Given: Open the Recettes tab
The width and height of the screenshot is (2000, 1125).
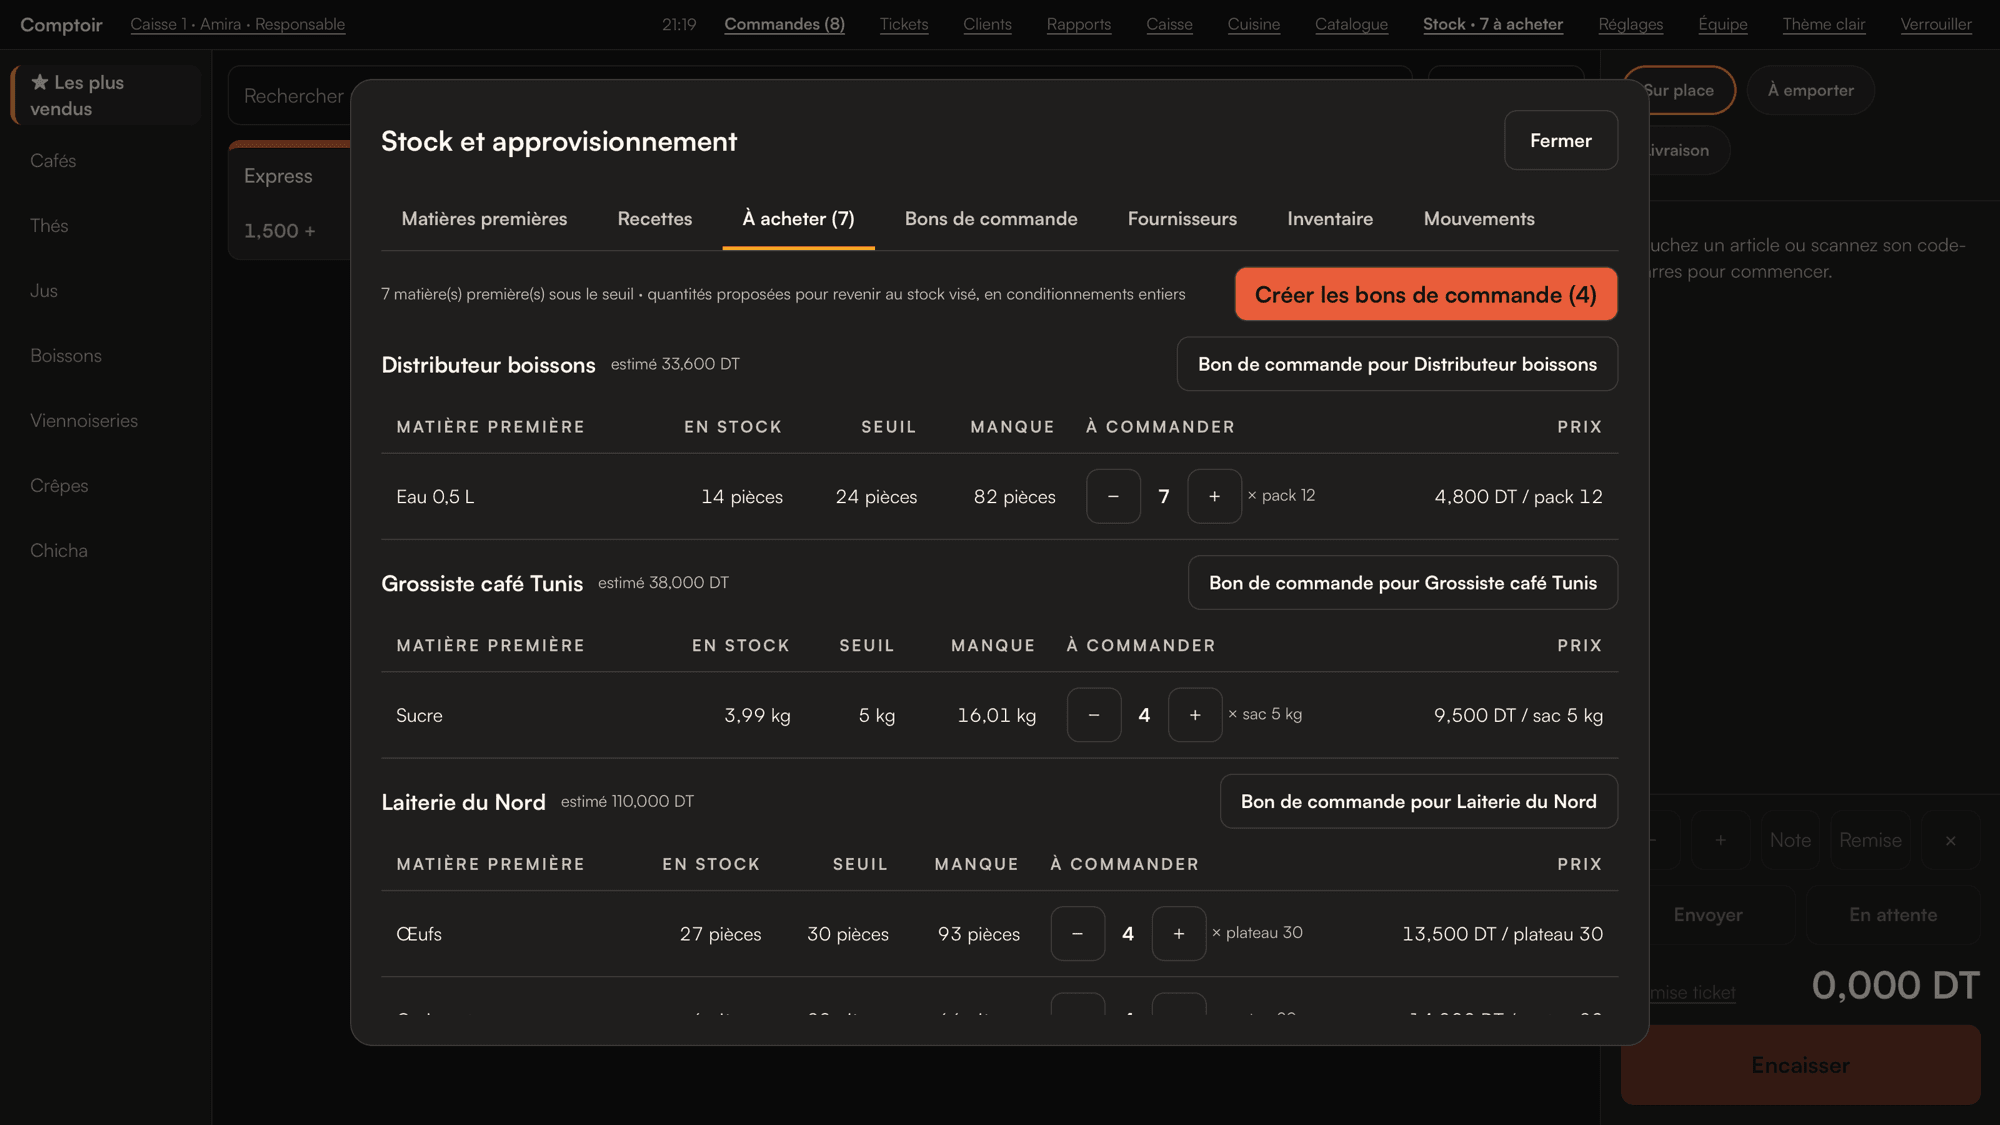Looking at the screenshot, I should coord(654,219).
